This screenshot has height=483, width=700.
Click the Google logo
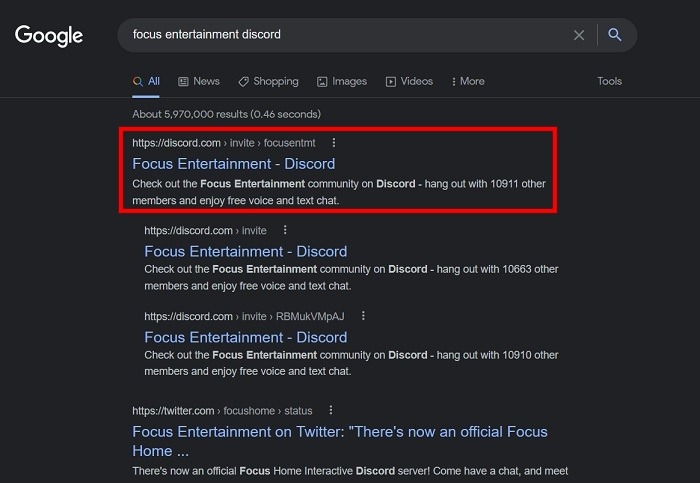(49, 36)
